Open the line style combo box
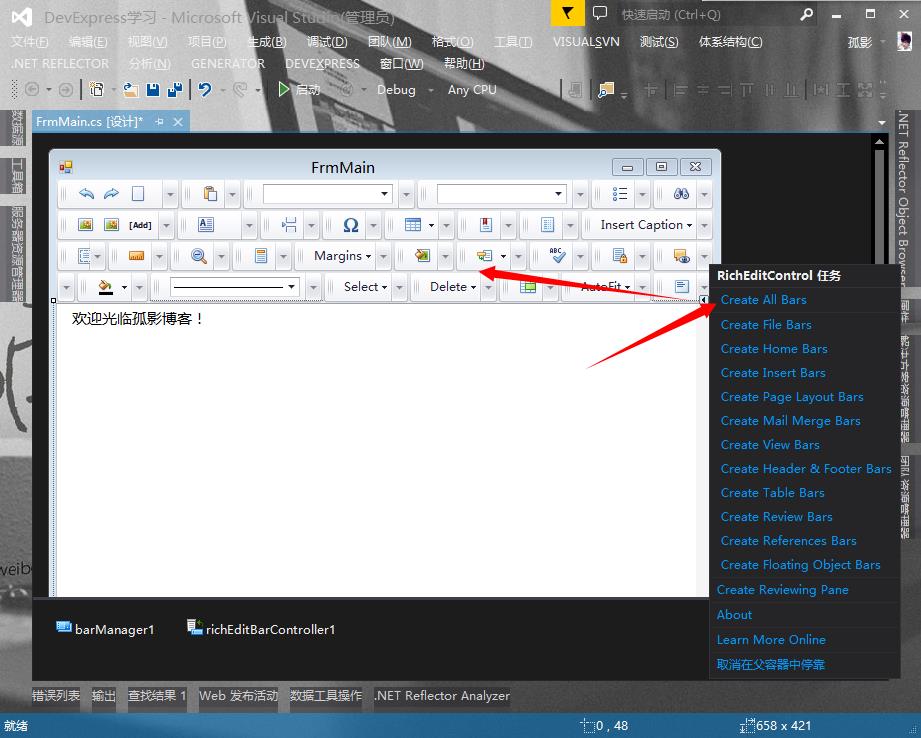 pos(235,287)
